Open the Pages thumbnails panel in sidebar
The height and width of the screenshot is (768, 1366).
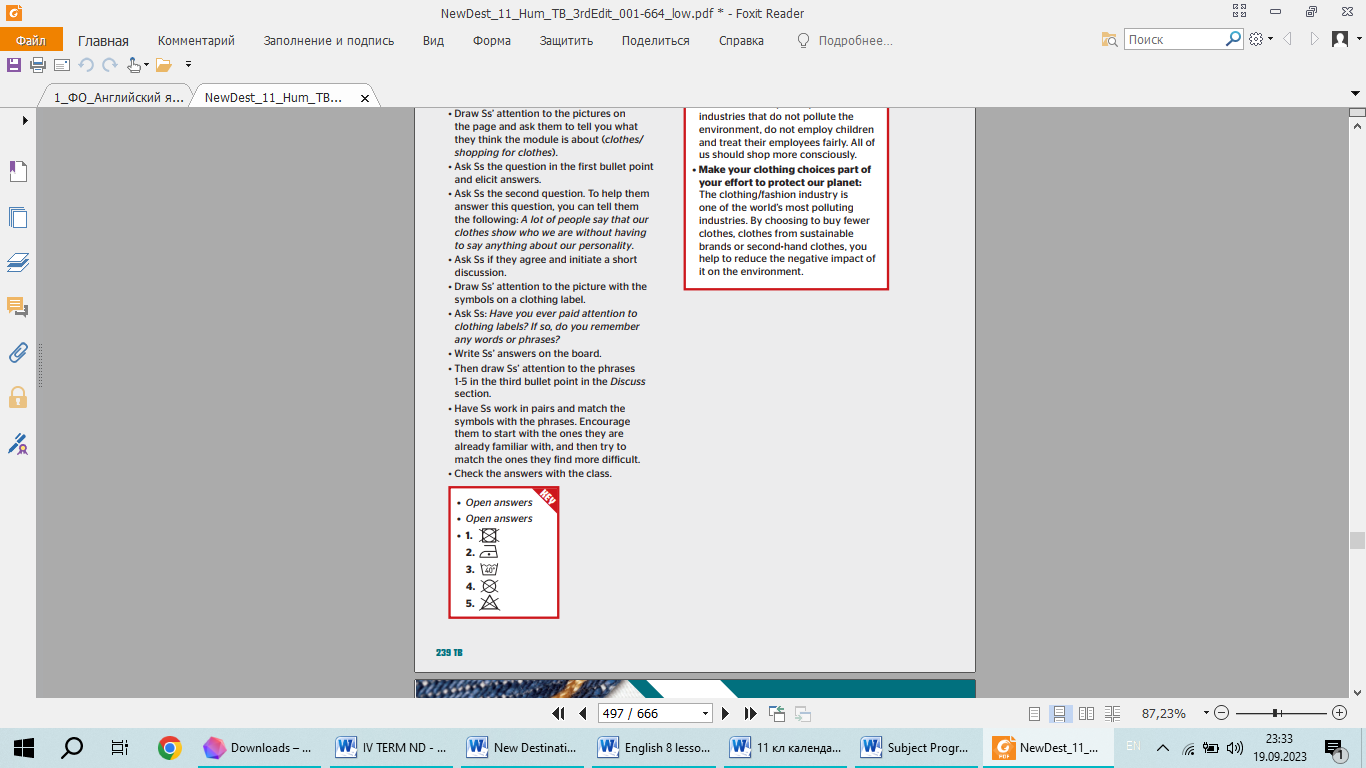tap(18, 217)
